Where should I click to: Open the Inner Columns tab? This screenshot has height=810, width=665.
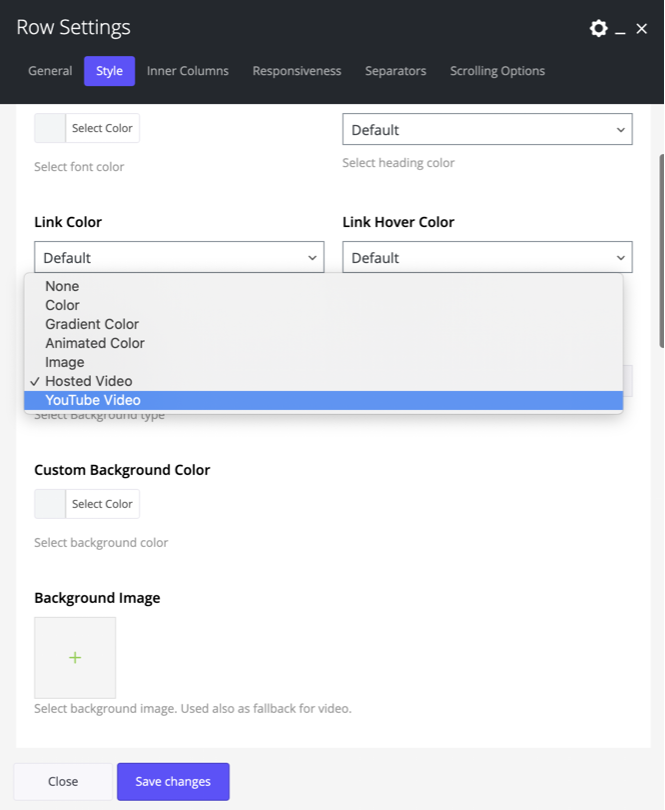[188, 71]
